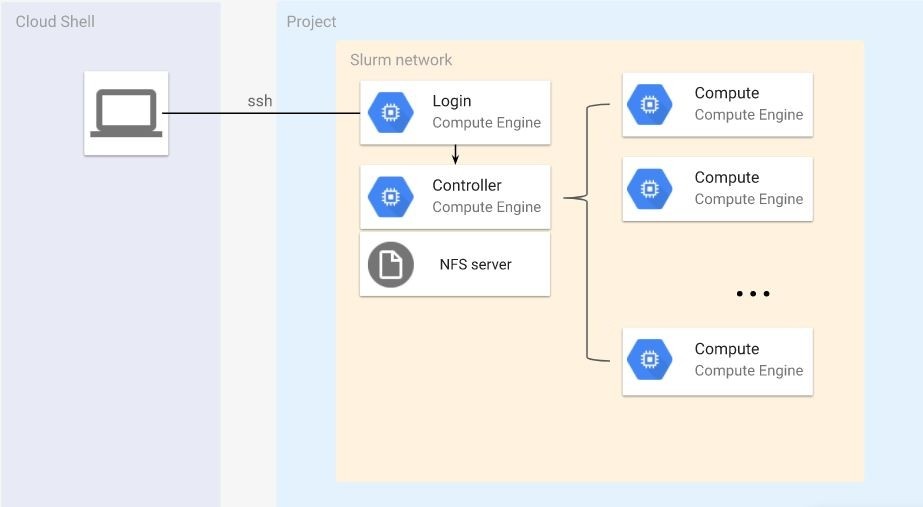Click the "Cloud Shell" panel label
923x507 pixels.
click(x=55, y=22)
